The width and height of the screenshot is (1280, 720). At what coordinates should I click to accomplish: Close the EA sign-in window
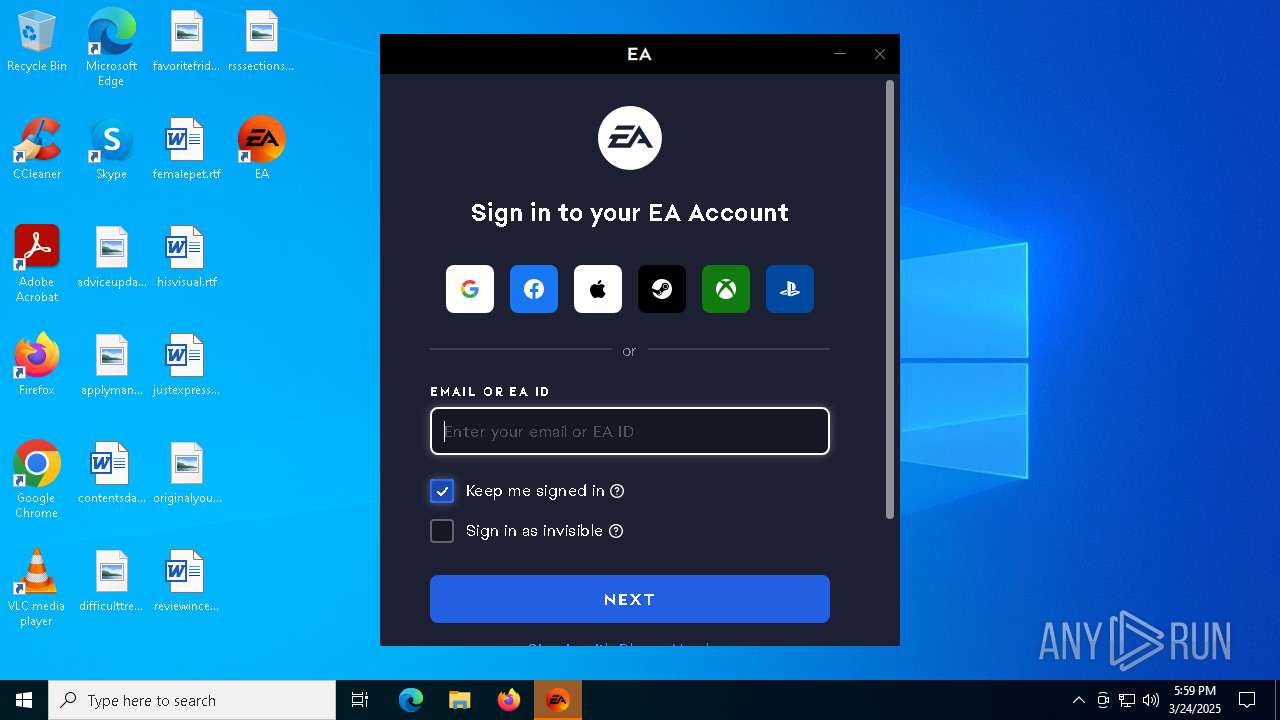point(880,54)
